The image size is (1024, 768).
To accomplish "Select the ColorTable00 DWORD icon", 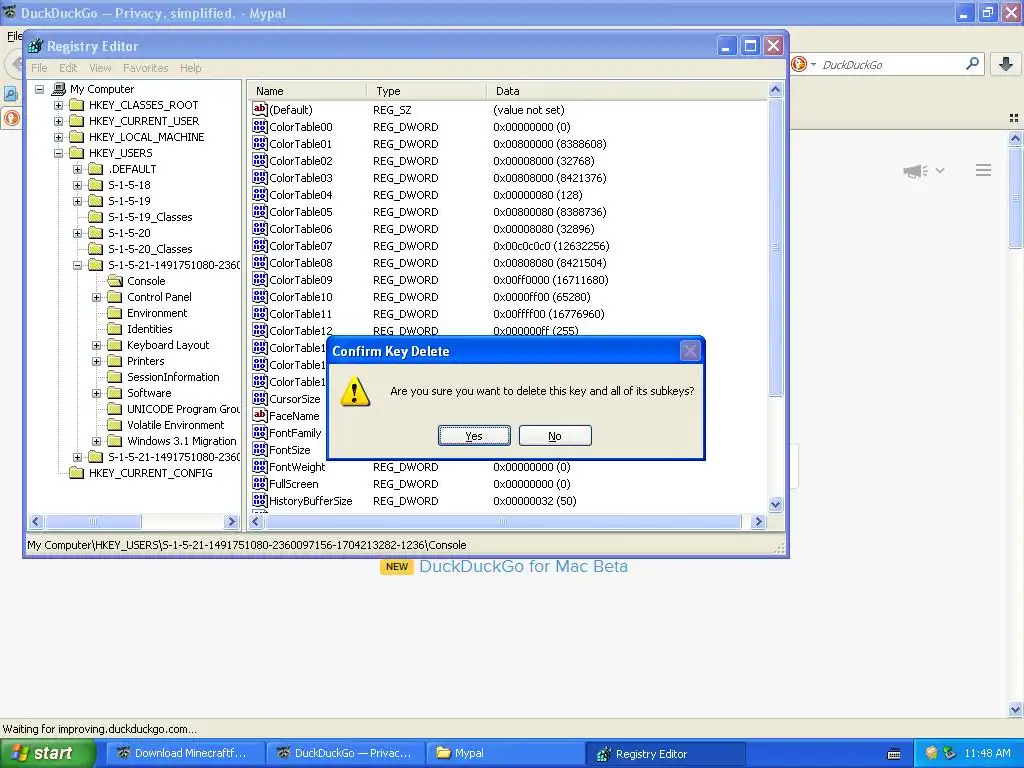I will pyautogui.click(x=260, y=127).
